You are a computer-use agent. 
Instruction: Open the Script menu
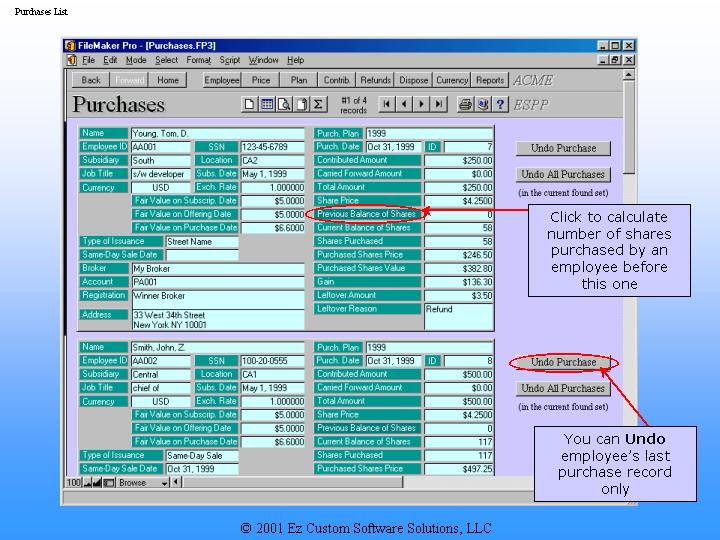click(x=230, y=60)
